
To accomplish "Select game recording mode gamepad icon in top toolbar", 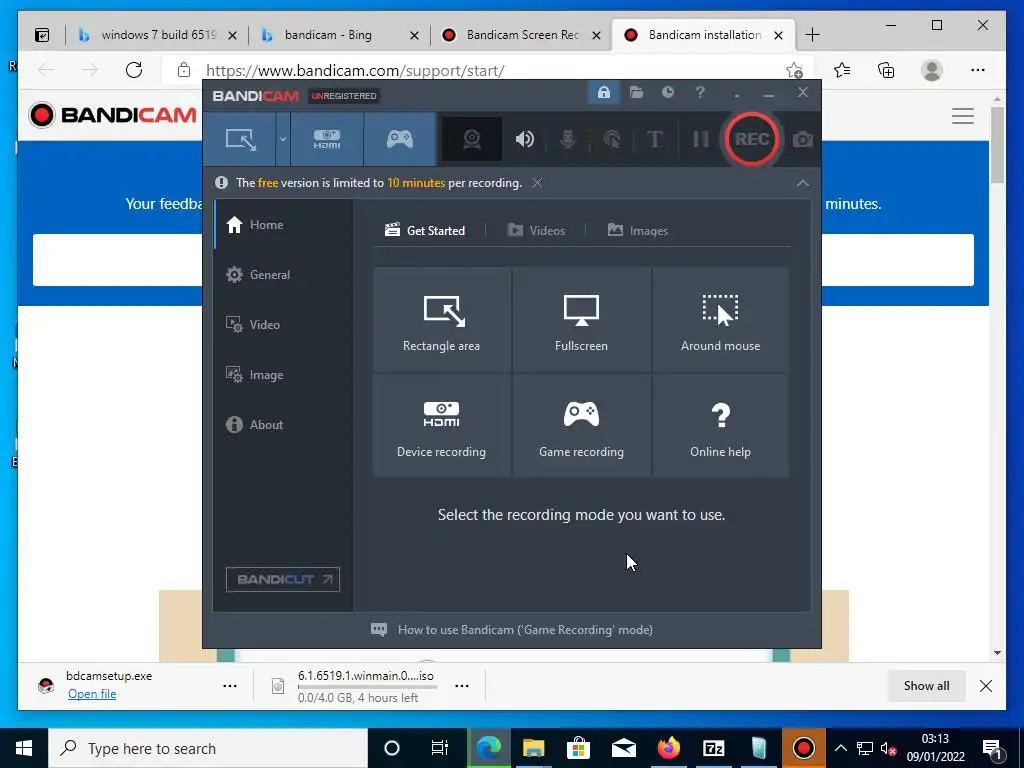I will click(x=400, y=139).
